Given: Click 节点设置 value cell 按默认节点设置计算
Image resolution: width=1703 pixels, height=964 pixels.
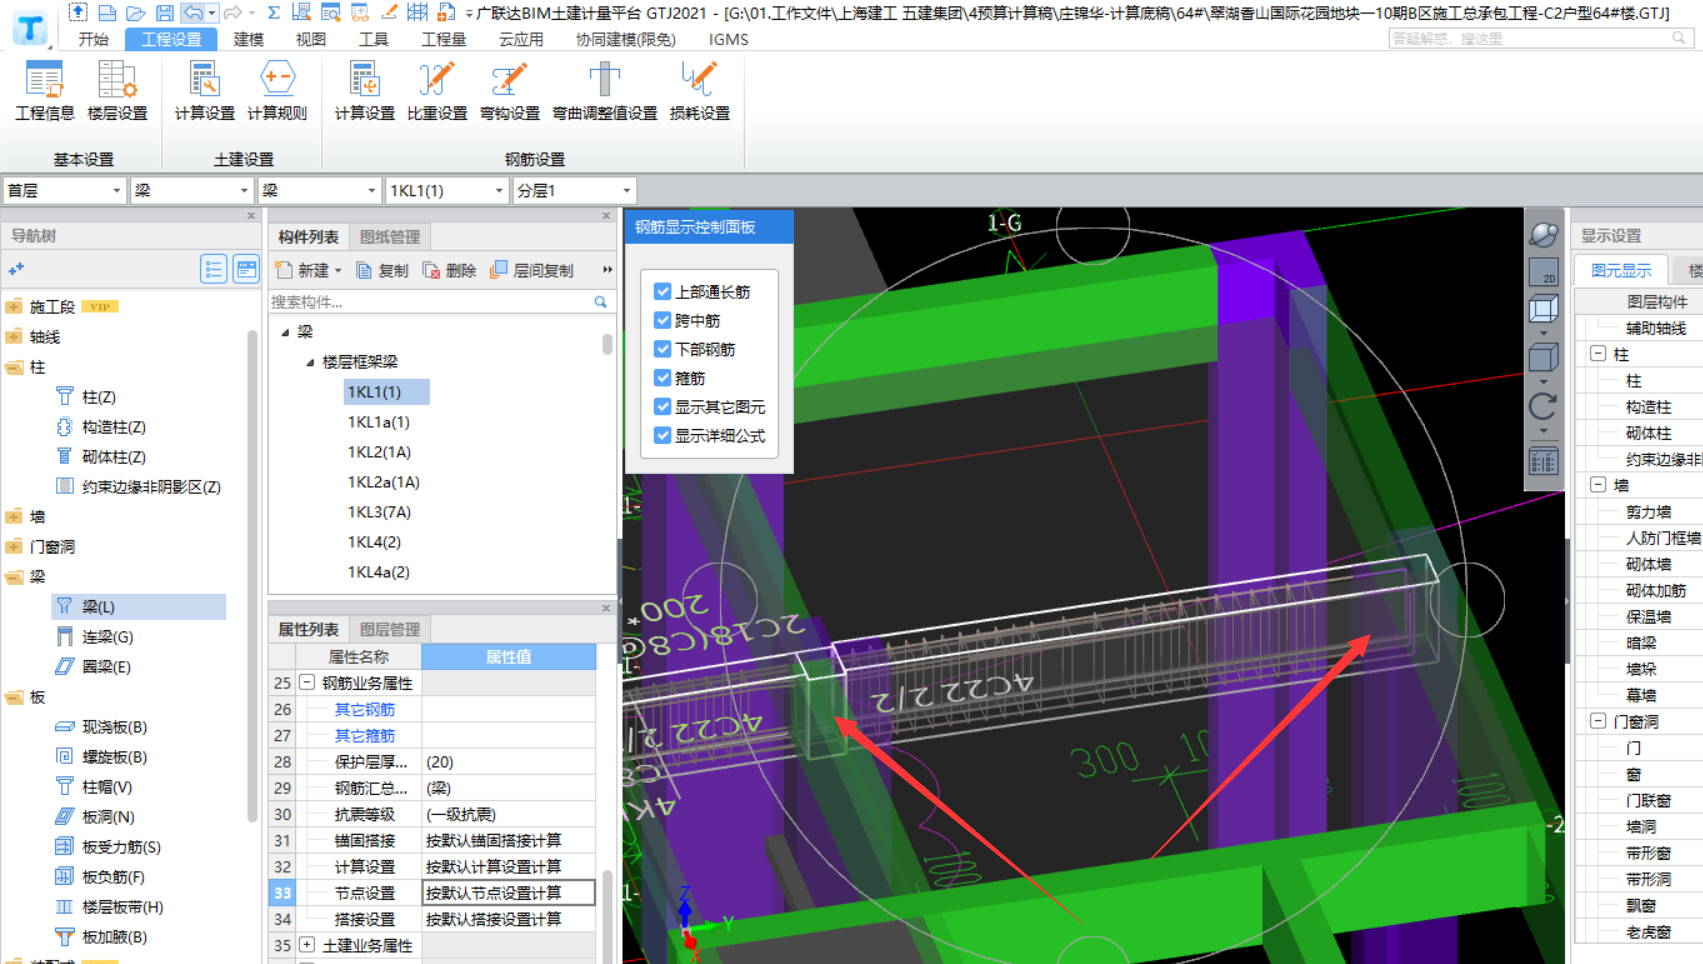Looking at the screenshot, I should click(x=508, y=893).
